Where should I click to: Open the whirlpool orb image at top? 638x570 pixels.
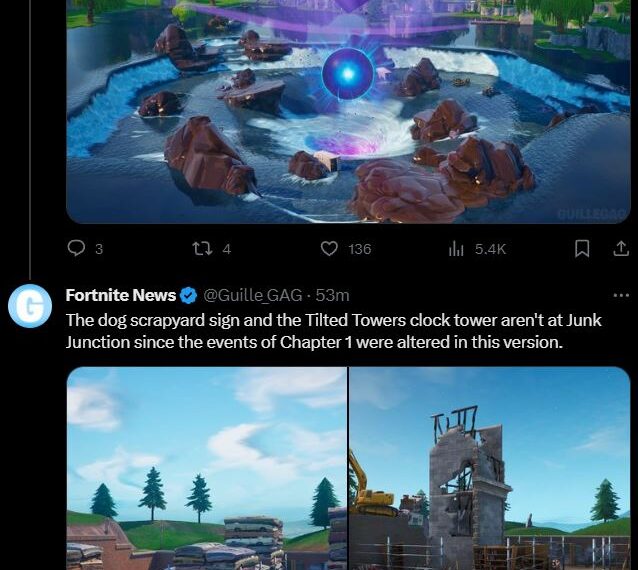pos(348,111)
